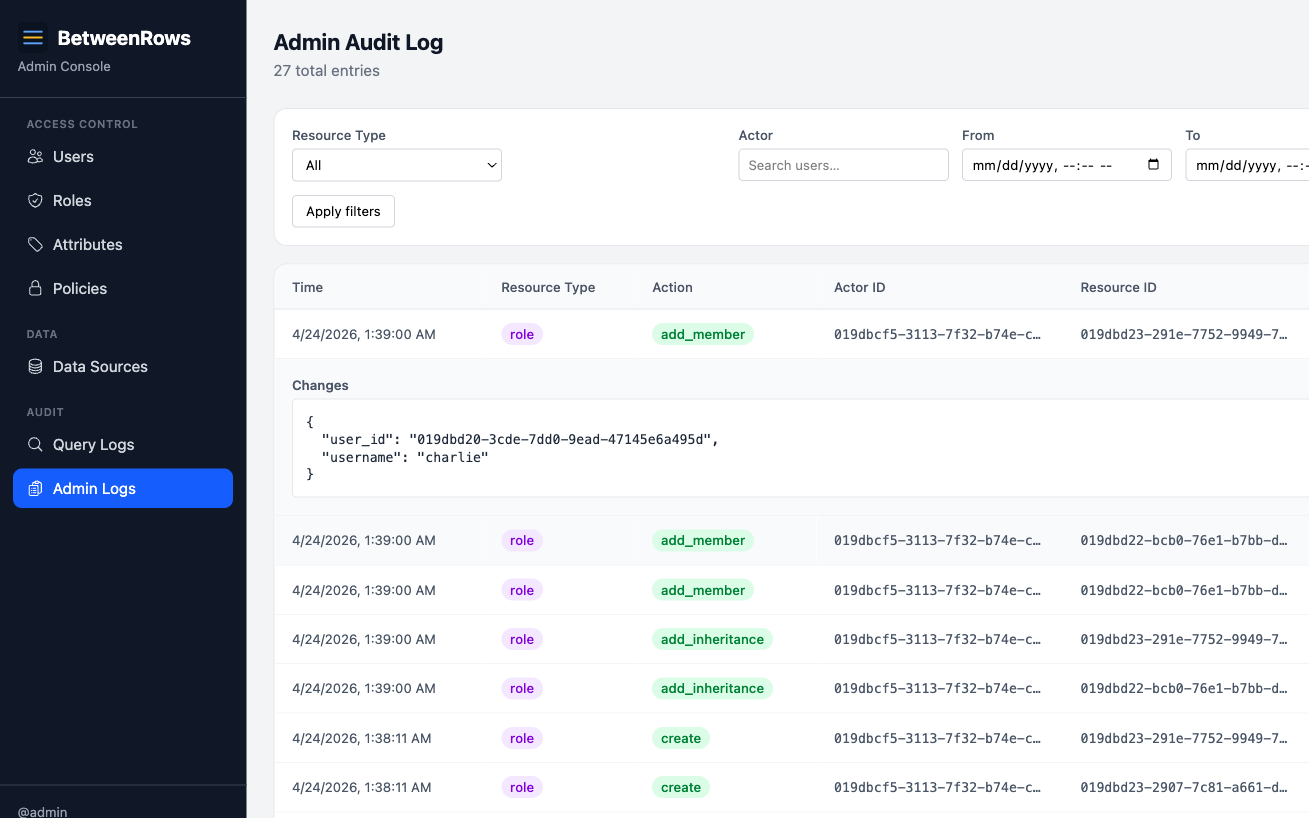Navigate to Policies

123,289
